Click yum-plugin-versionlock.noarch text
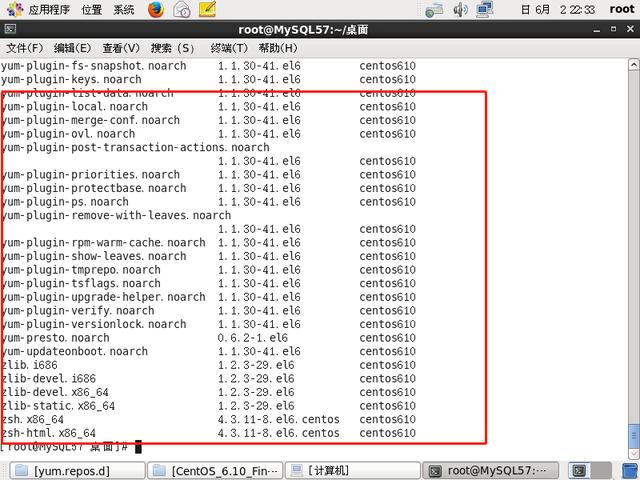 93,324
